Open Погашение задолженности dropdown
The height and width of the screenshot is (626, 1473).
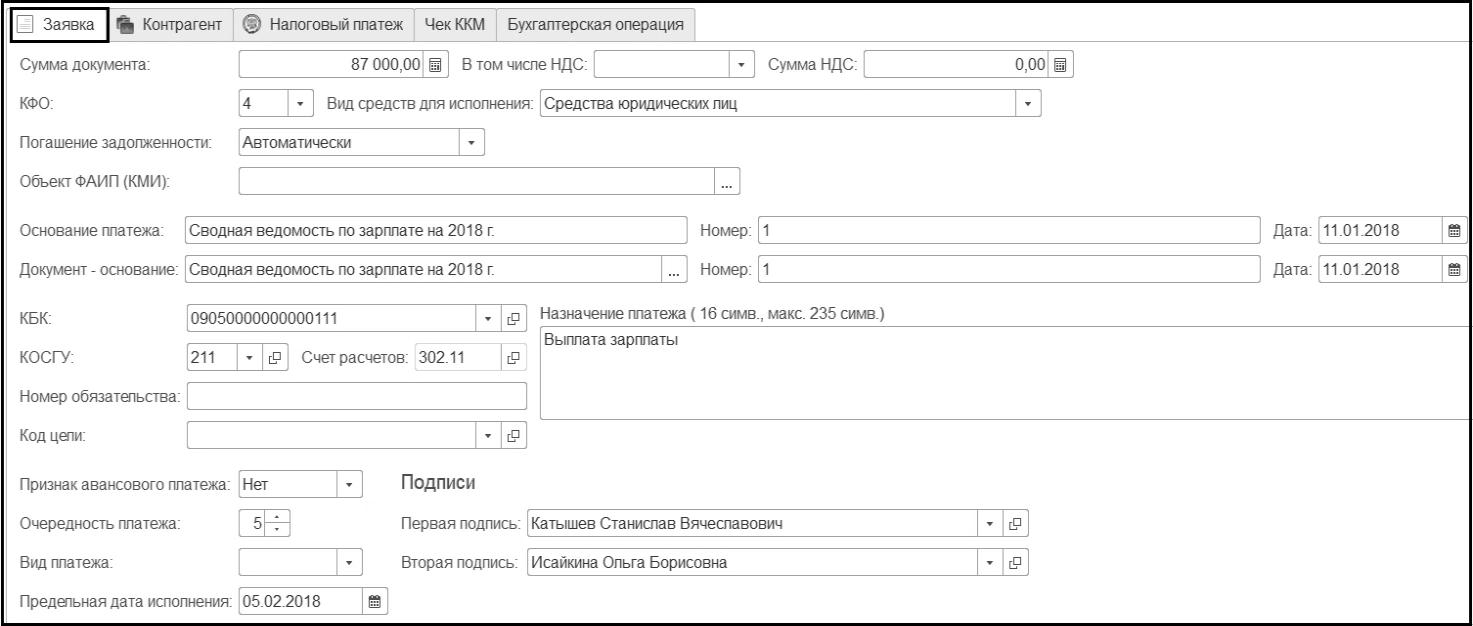coord(473,142)
